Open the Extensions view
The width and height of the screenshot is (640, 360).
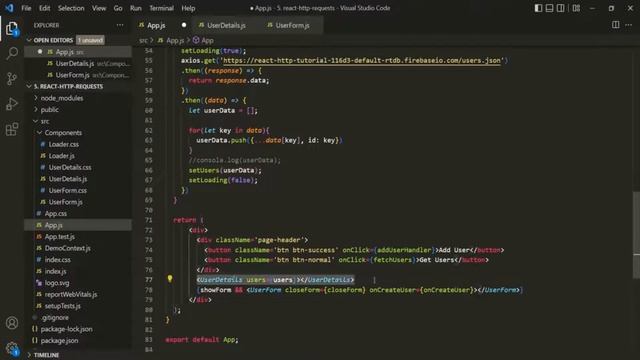[x=12, y=129]
